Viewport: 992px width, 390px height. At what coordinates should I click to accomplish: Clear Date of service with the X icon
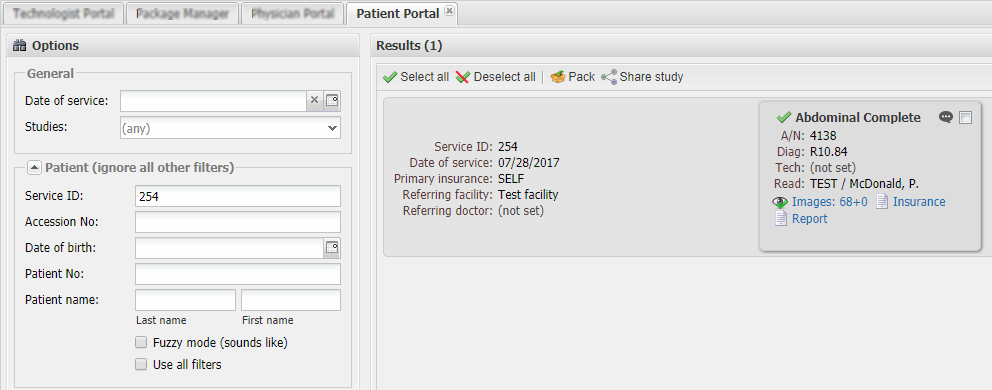(314, 100)
